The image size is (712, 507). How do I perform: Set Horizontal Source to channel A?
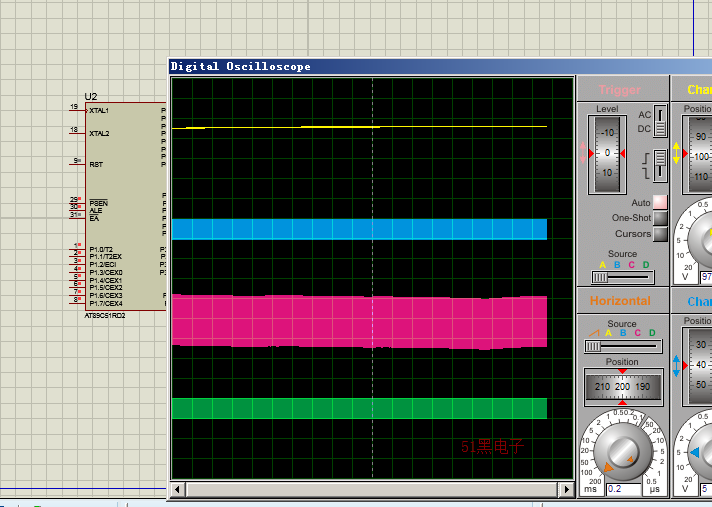(x=608, y=333)
